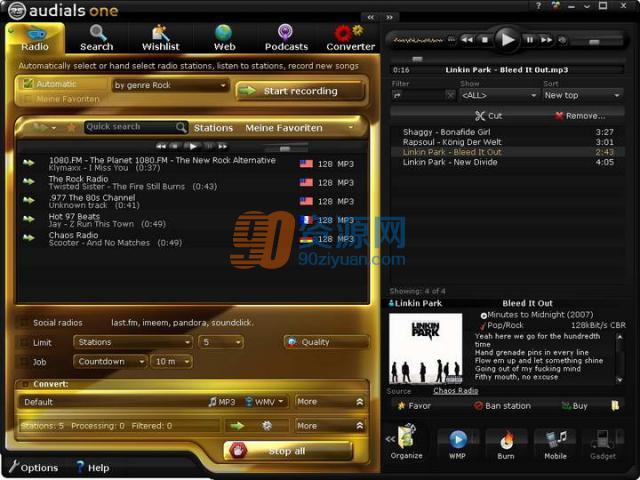Click the Burn disc icon
This screenshot has height=480, width=640.
tap(506, 444)
